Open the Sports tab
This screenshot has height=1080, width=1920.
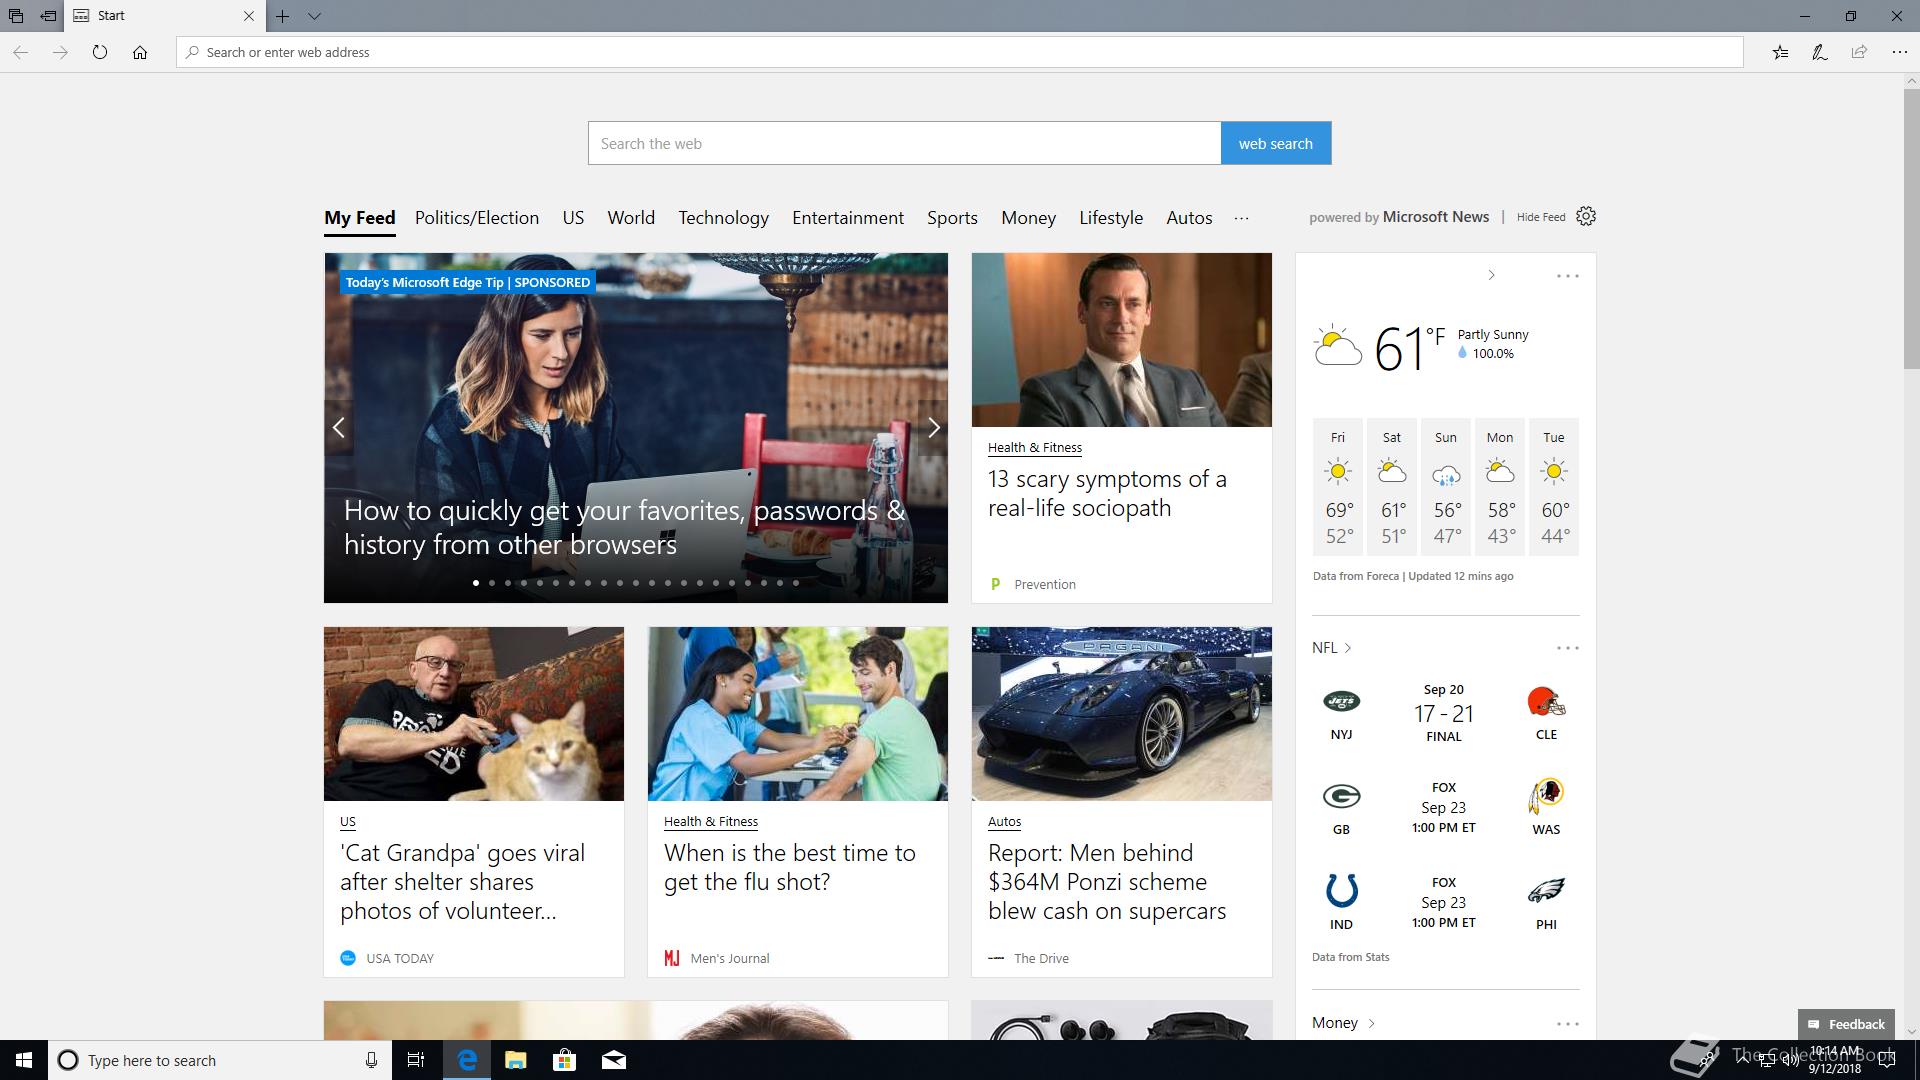[952, 218]
